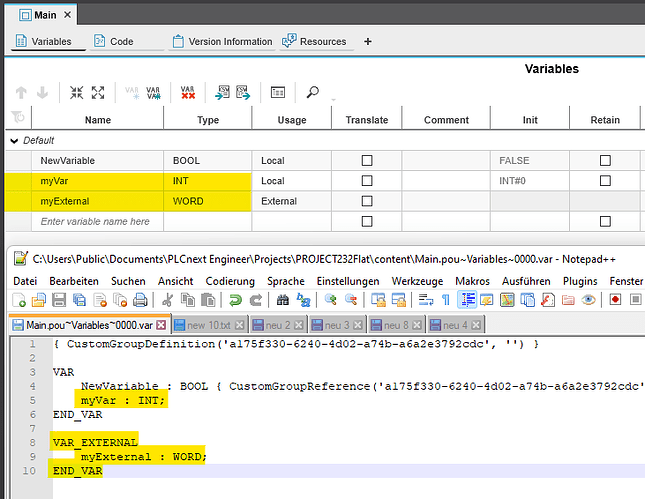Switch to new 10.txt tab
The width and height of the screenshot is (645, 499).
(209, 325)
